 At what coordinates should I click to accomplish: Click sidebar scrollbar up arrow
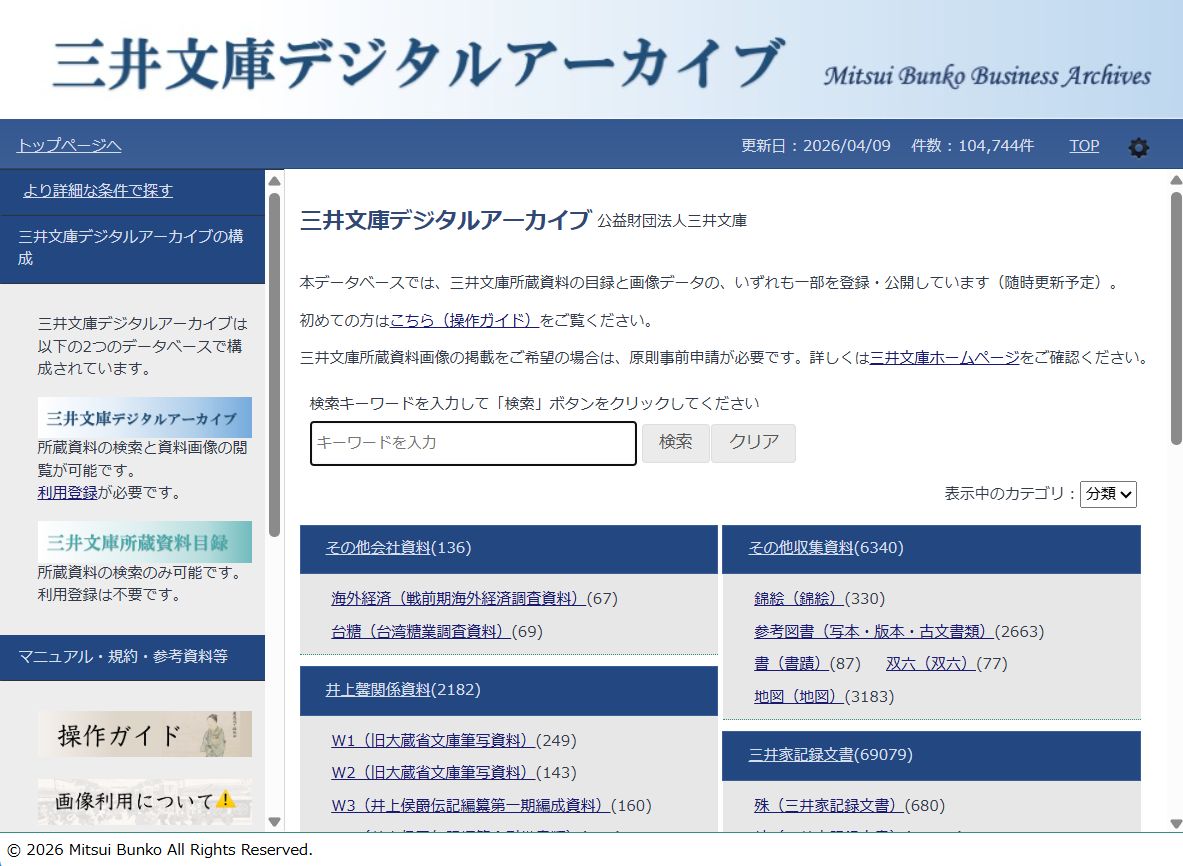(275, 181)
